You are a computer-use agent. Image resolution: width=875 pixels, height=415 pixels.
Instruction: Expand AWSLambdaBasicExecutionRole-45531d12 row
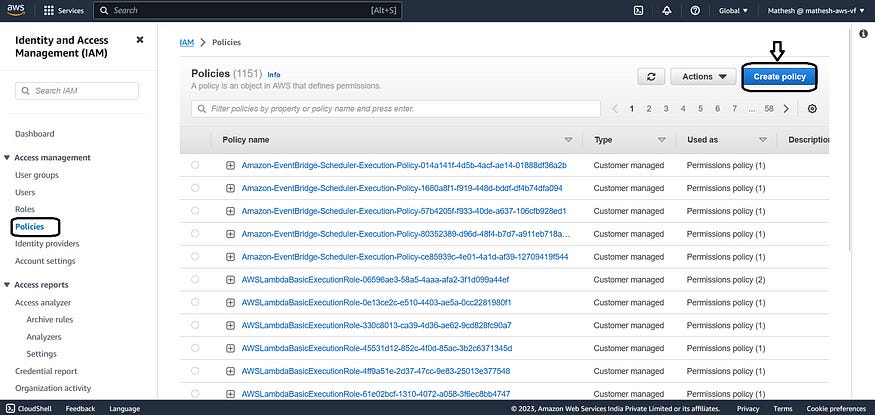(x=230, y=348)
